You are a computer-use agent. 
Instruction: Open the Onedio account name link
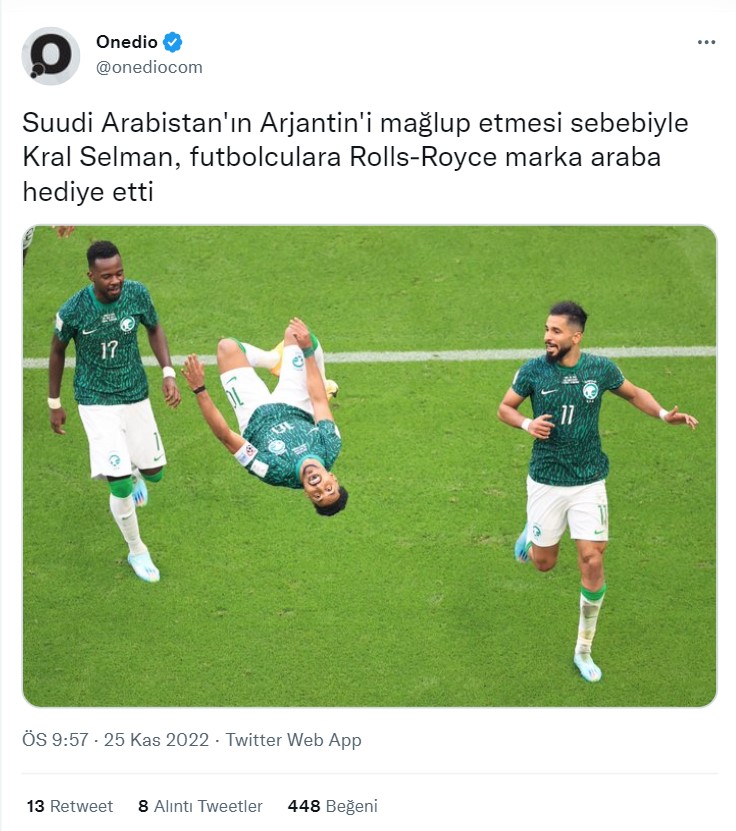click(127, 42)
